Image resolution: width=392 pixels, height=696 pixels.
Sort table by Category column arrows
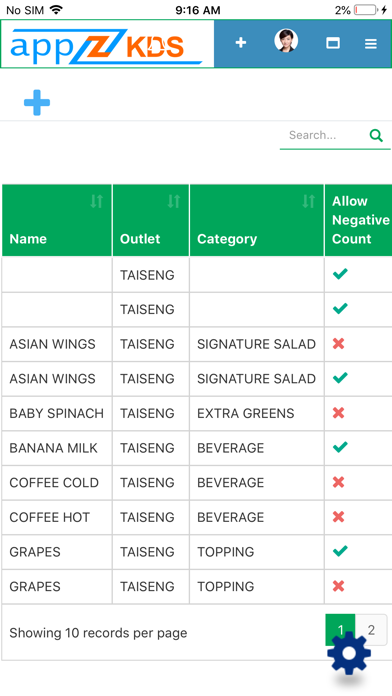309,202
